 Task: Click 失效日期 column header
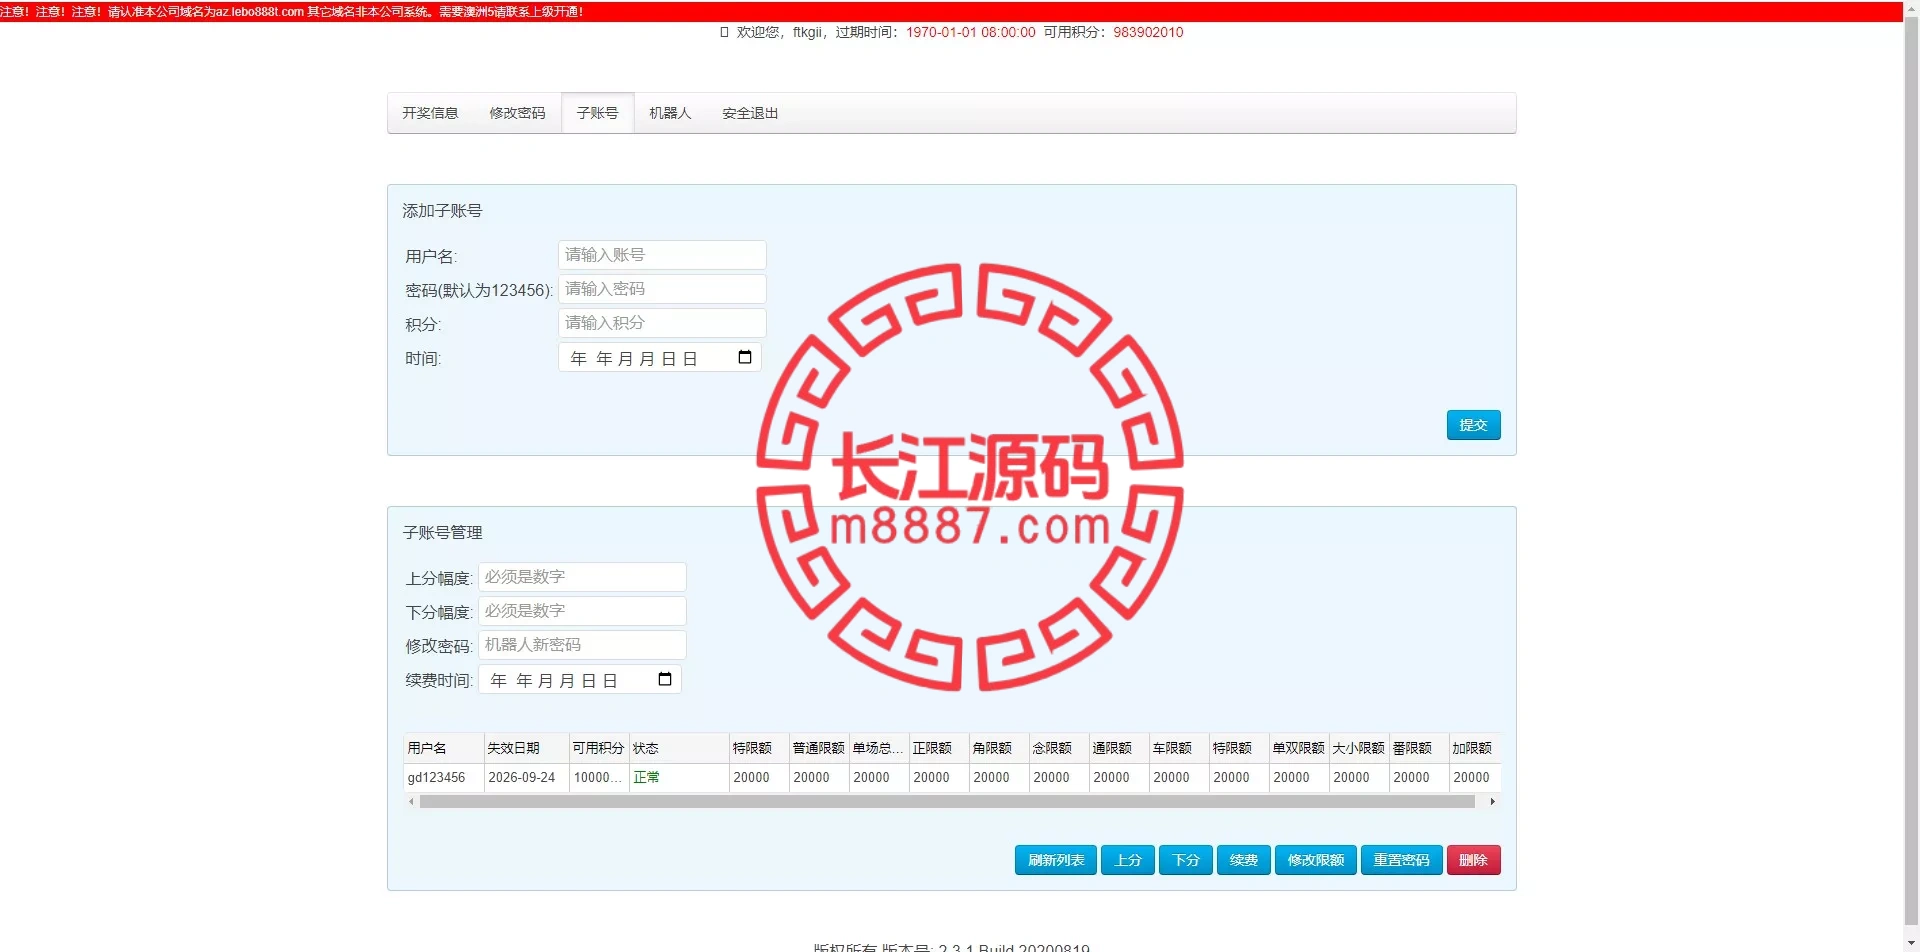coord(526,748)
